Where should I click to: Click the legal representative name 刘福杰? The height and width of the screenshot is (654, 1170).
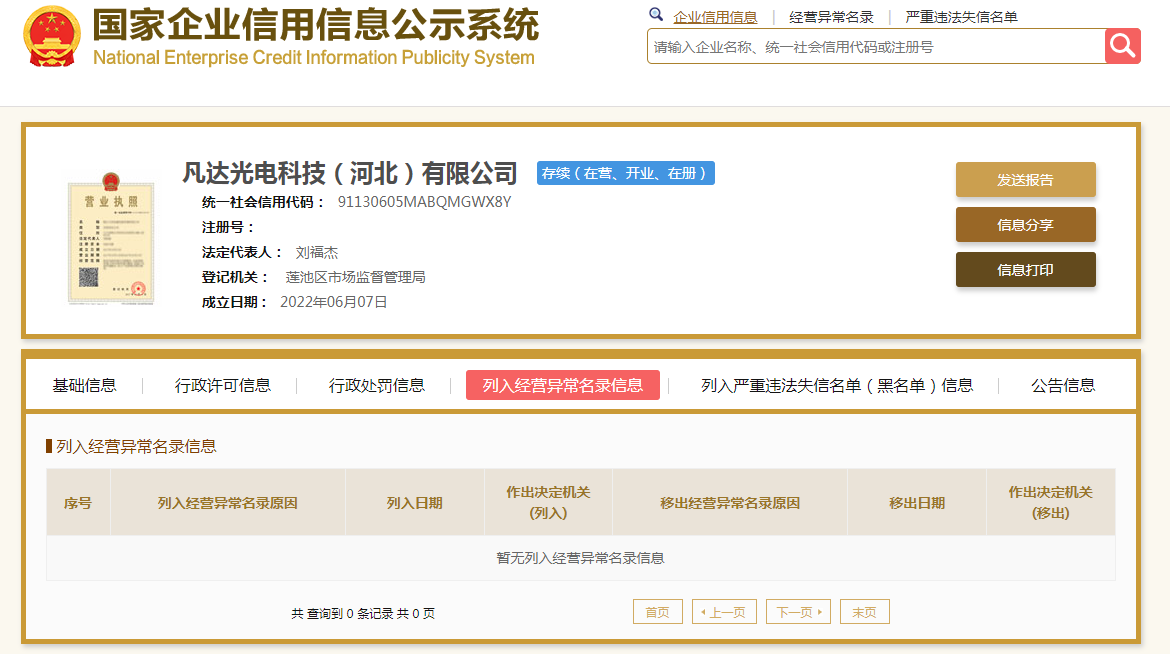tap(316, 252)
